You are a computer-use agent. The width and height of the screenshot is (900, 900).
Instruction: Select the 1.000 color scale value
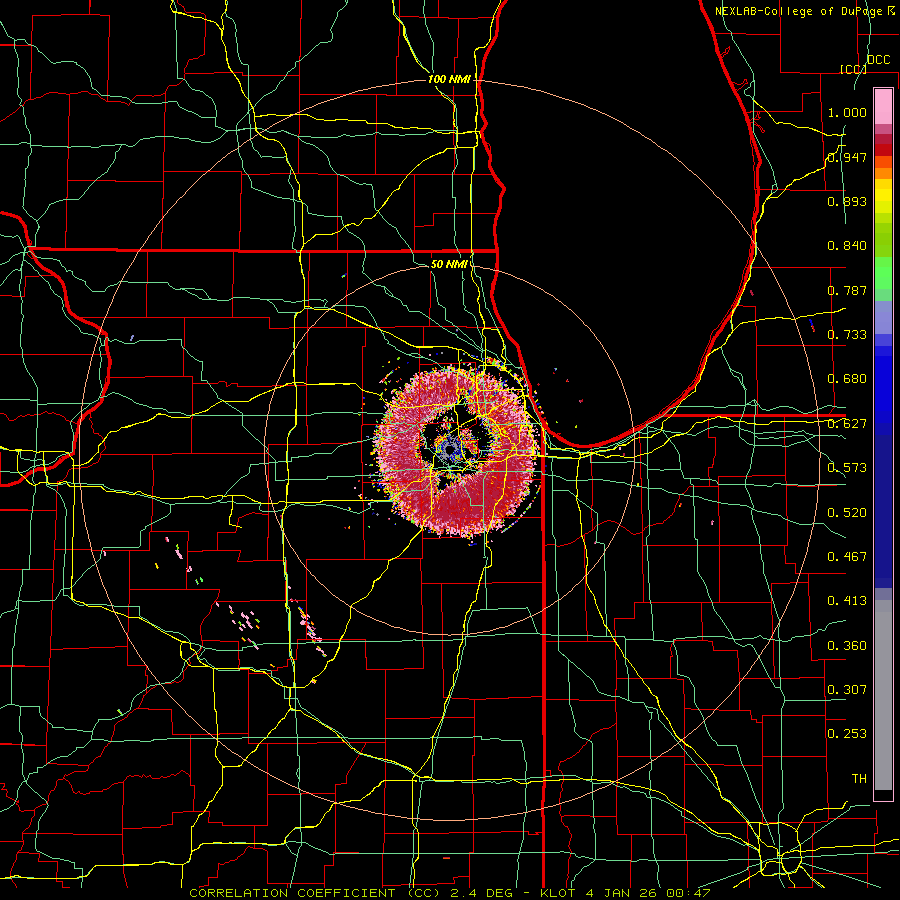[847, 112]
